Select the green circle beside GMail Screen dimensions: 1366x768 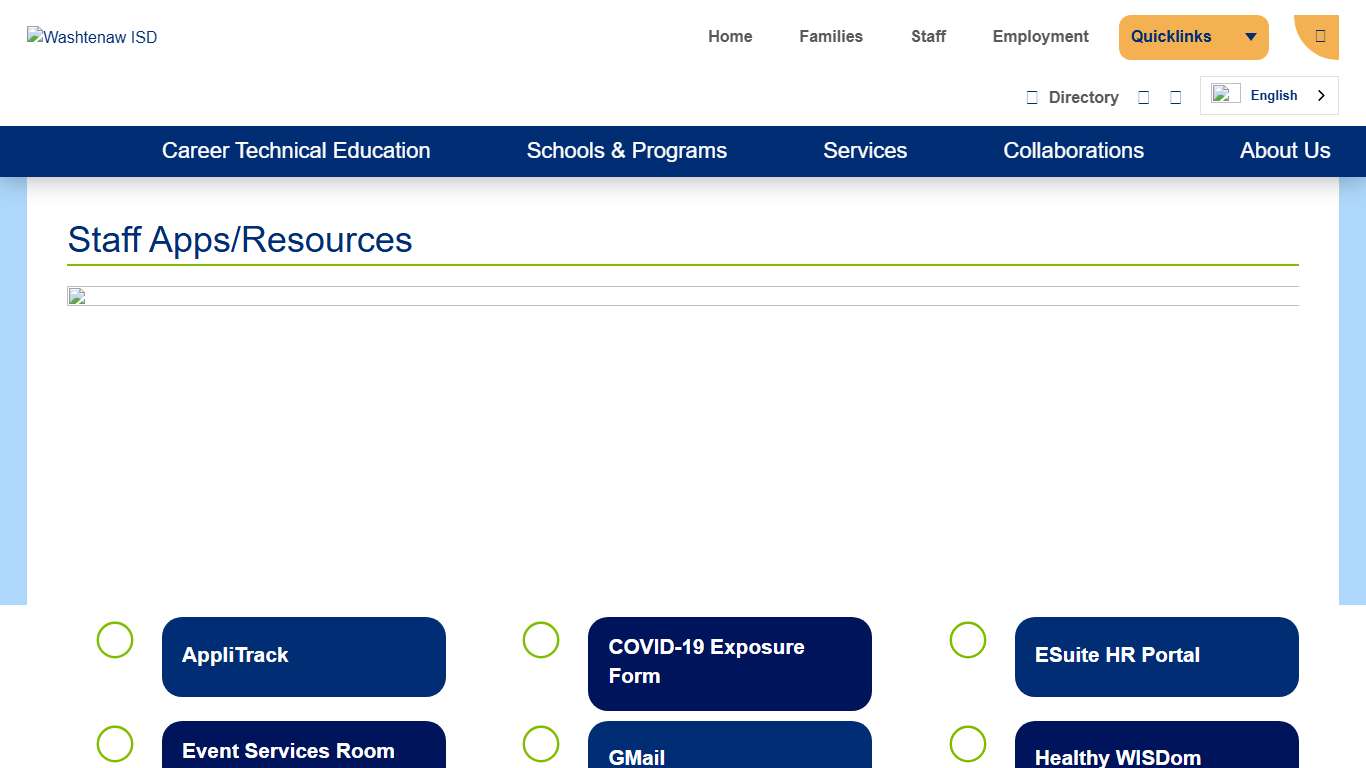click(541, 744)
